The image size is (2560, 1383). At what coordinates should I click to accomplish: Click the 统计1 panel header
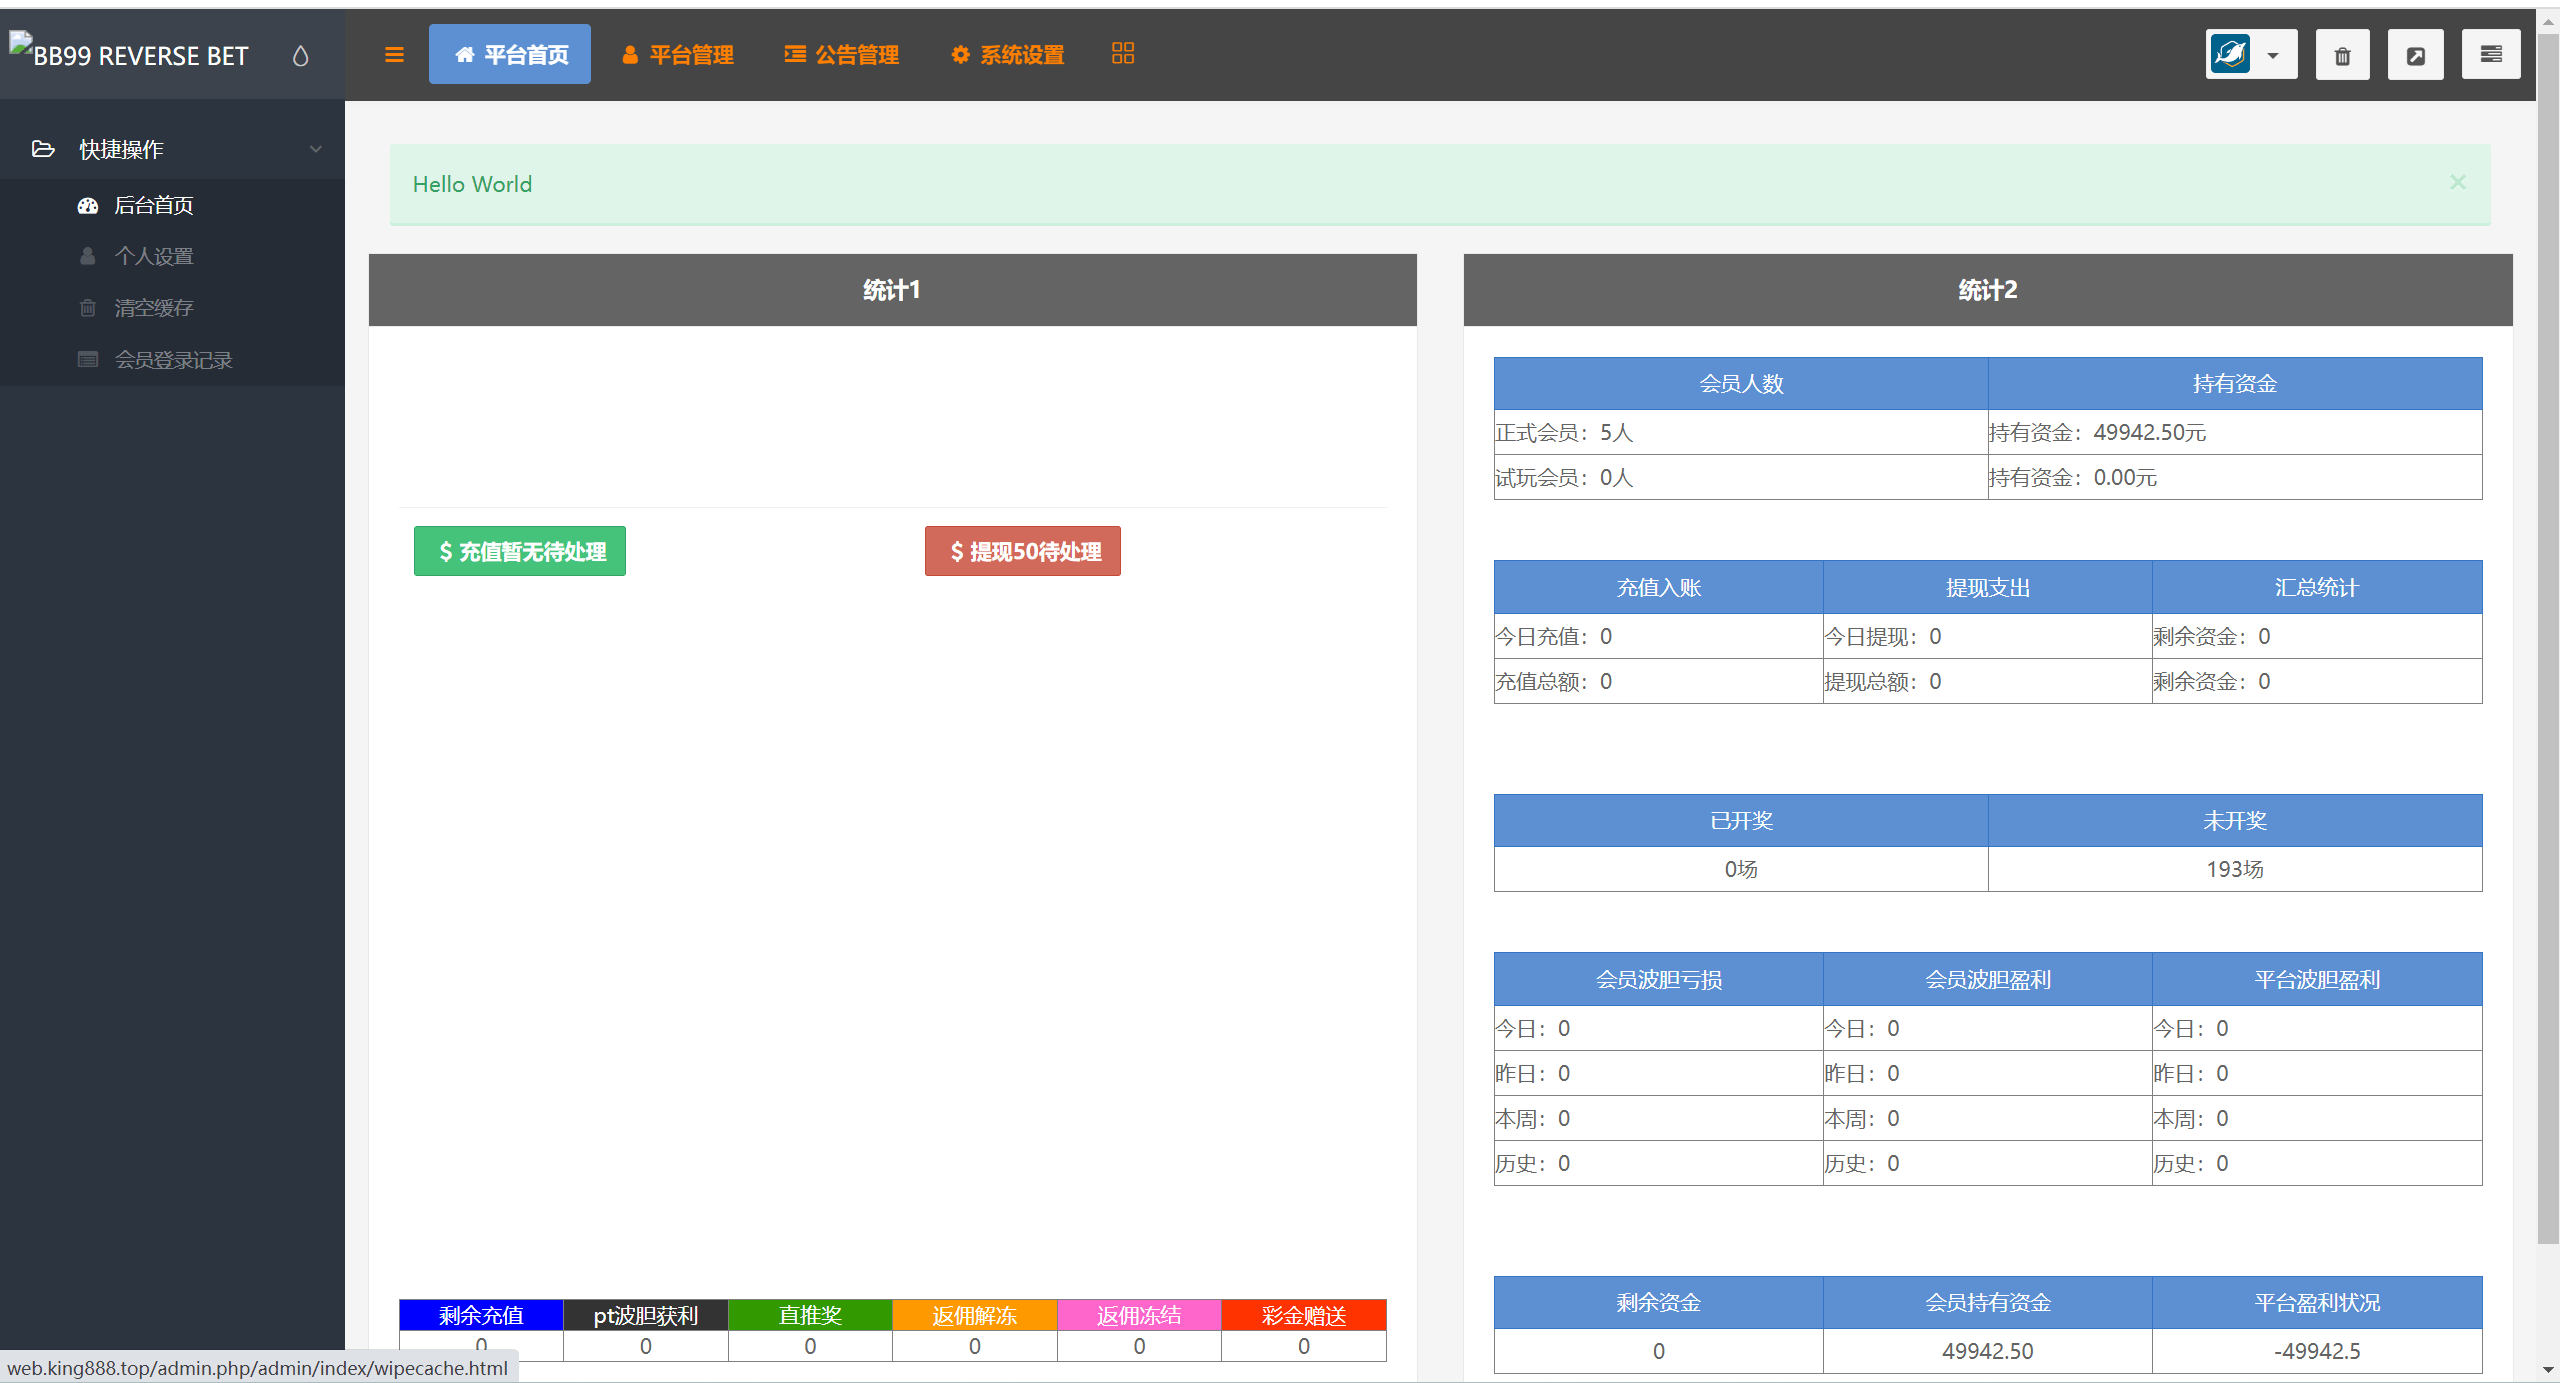click(x=892, y=290)
